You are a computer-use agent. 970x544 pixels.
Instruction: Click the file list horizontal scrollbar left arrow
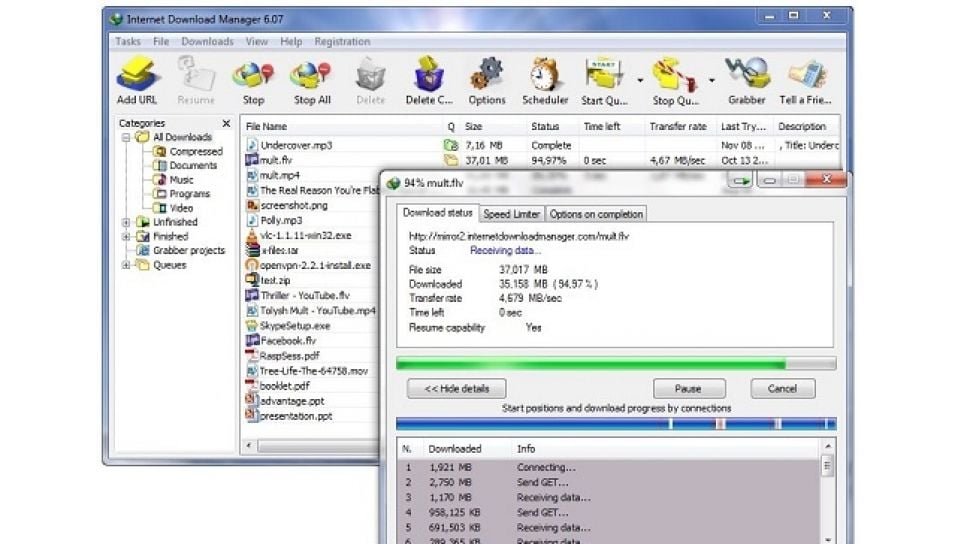pos(249,446)
